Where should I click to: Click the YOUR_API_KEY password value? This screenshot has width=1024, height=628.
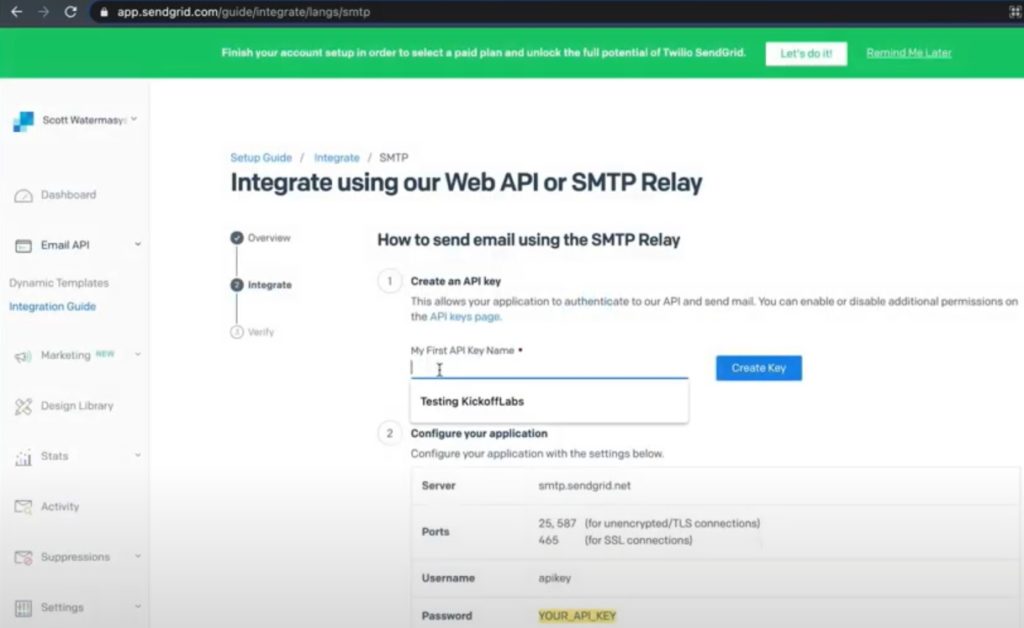click(577, 616)
